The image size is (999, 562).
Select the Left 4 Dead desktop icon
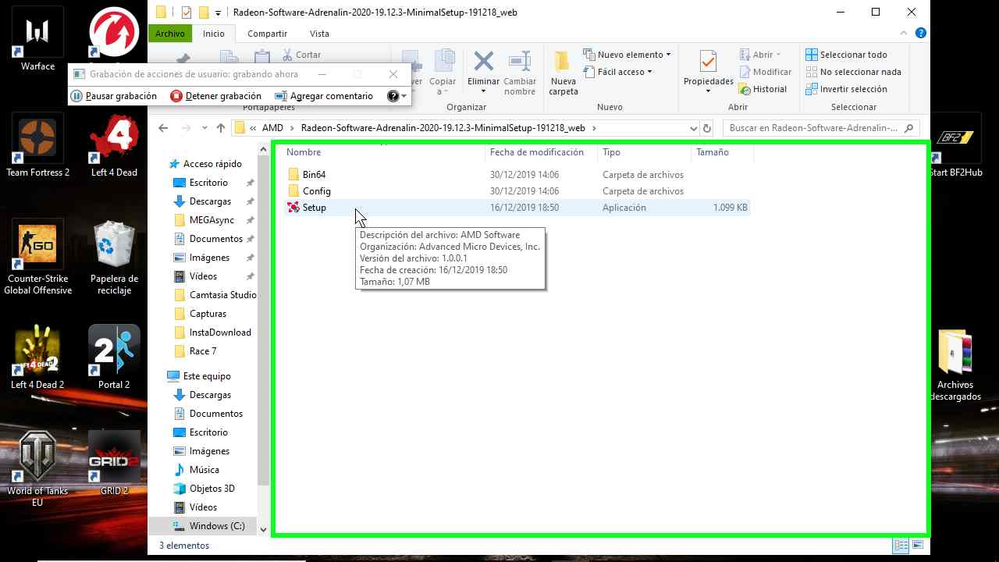tap(114, 145)
